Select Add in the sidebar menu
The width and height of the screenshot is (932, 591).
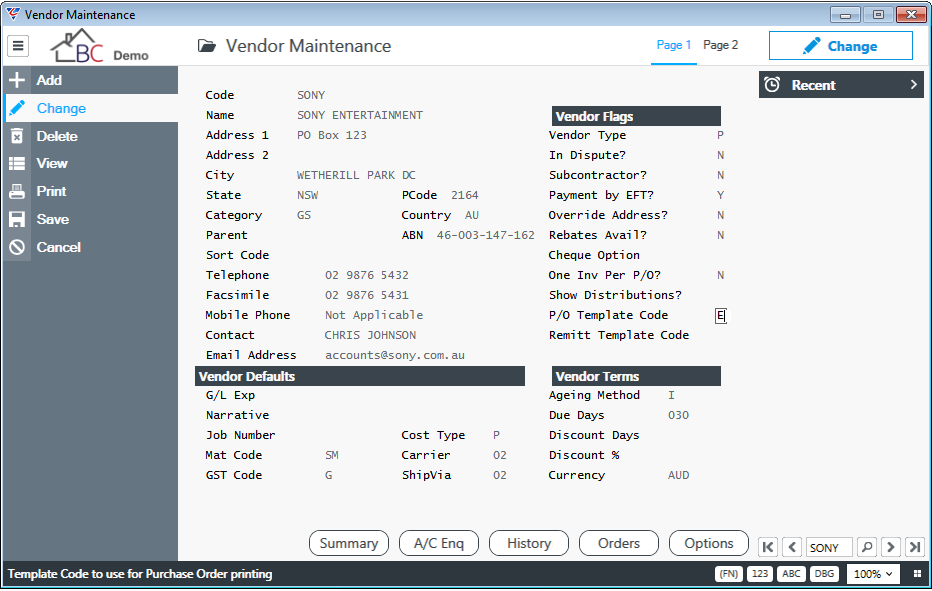point(91,80)
